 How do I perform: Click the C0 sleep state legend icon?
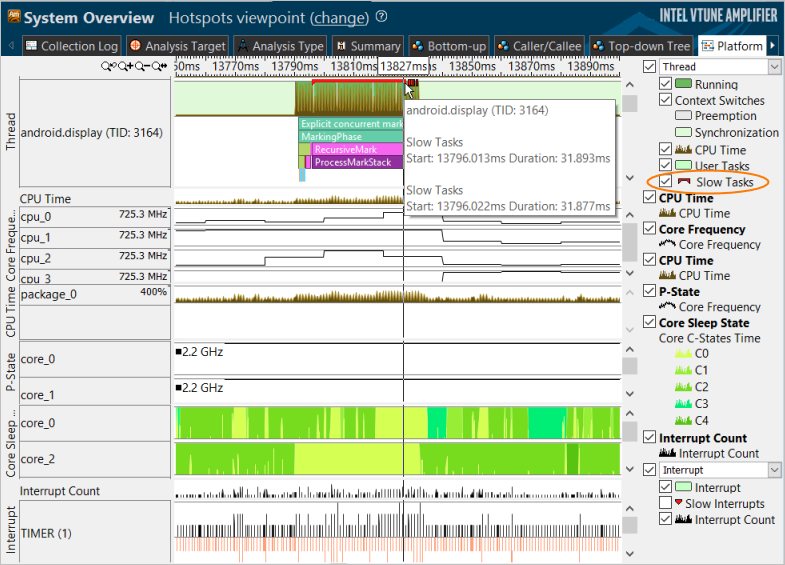(683, 353)
